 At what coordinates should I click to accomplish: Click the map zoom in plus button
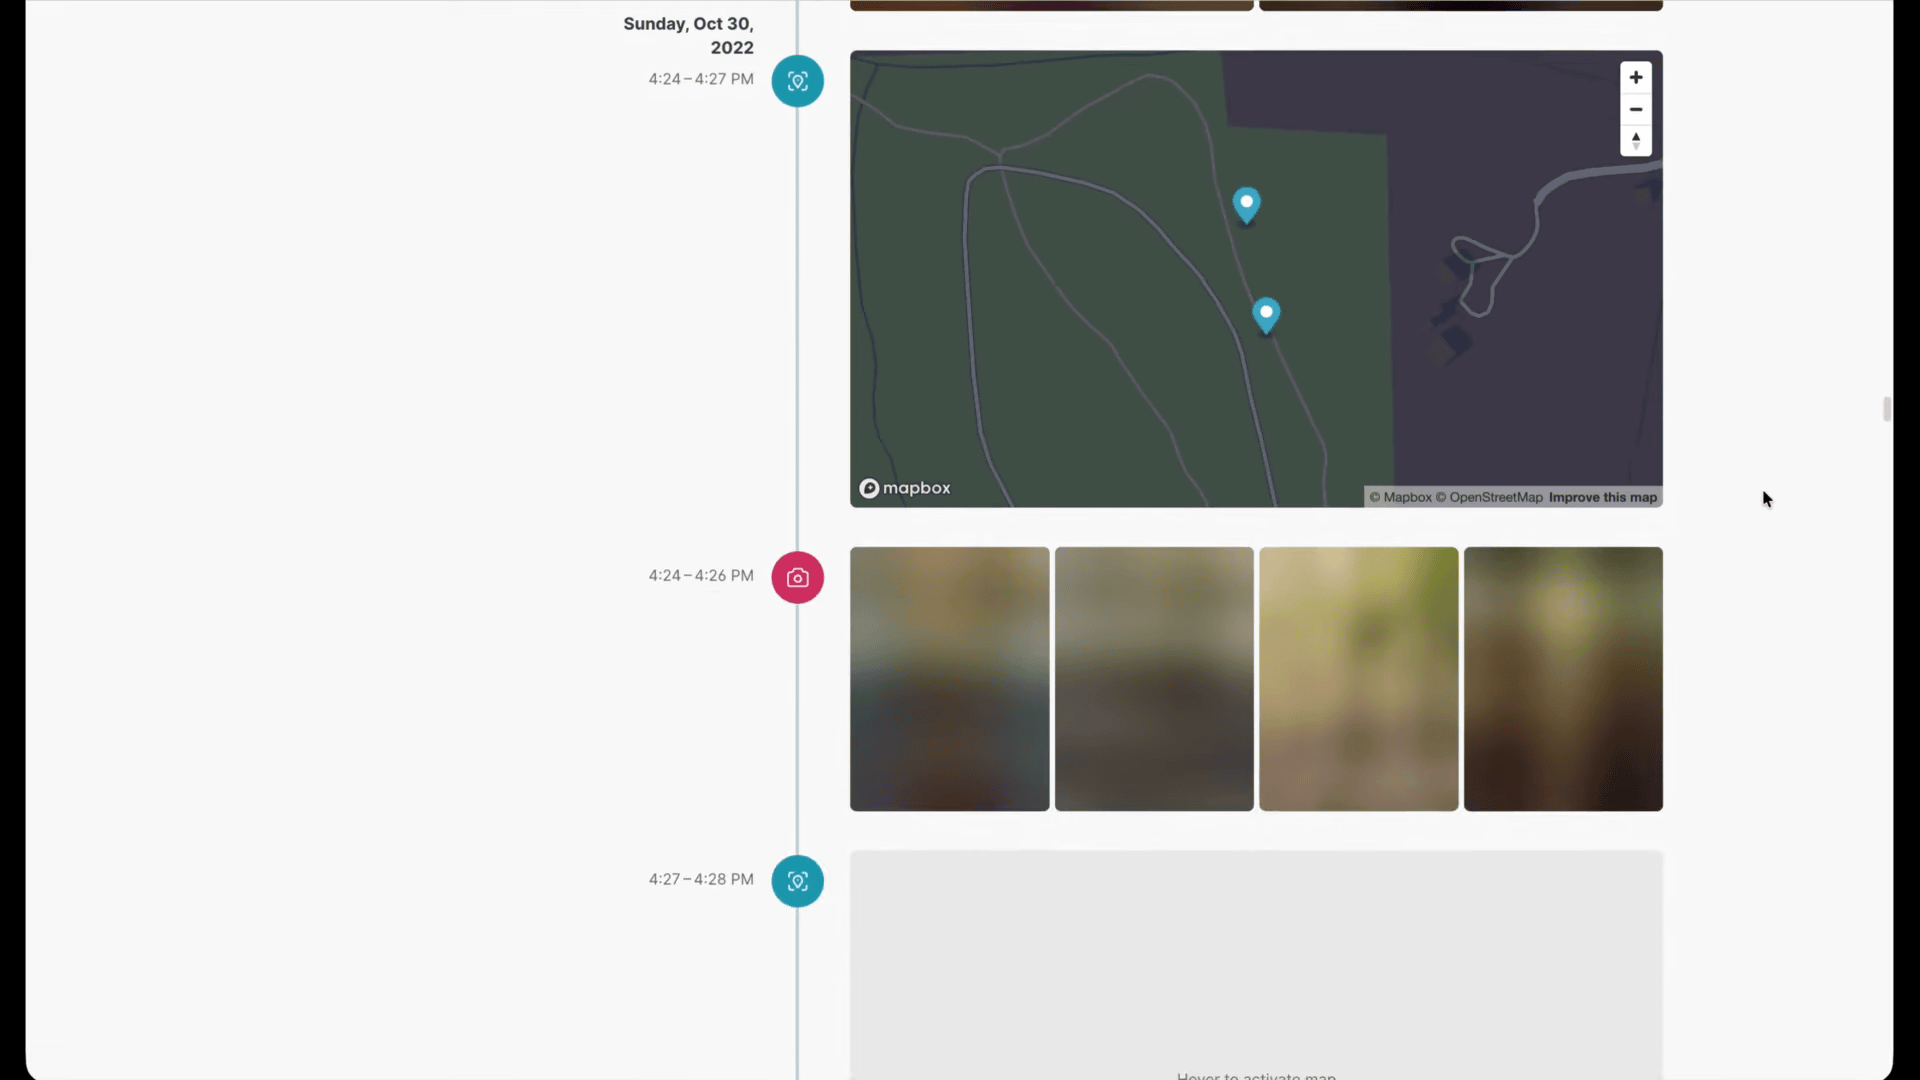1635,77
